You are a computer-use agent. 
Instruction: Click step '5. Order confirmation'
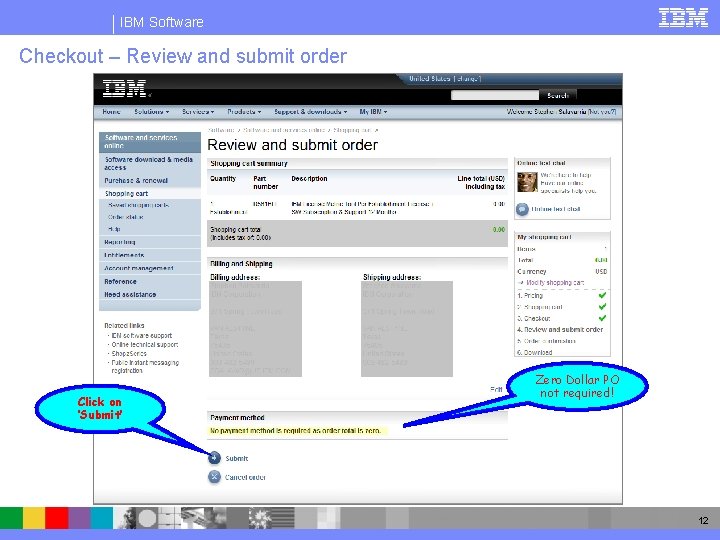546,341
